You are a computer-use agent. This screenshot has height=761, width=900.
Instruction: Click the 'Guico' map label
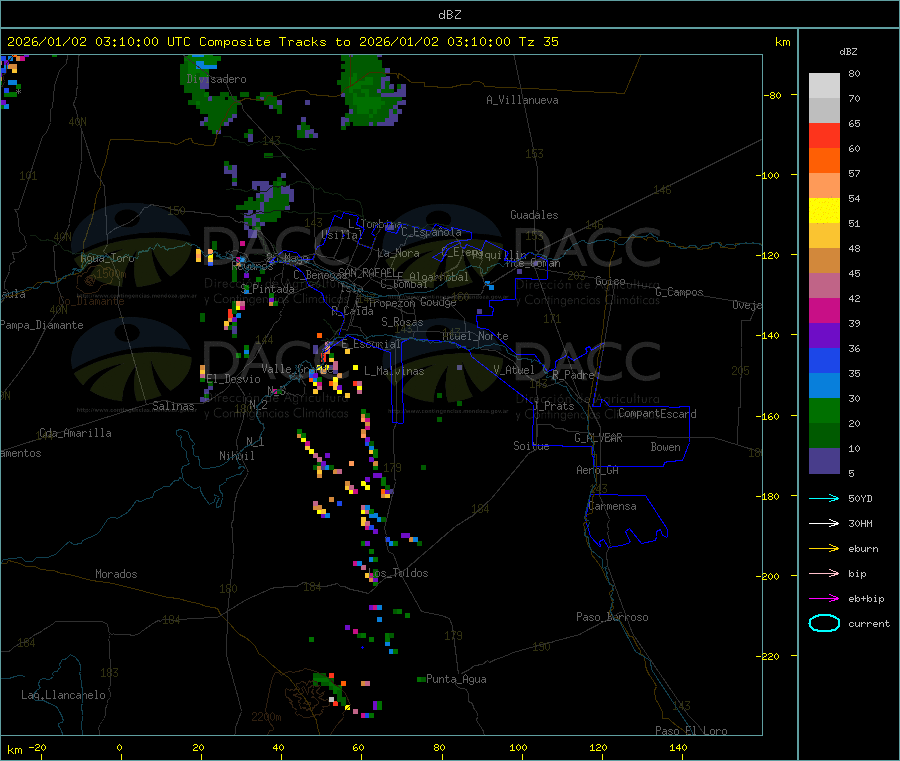(610, 281)
